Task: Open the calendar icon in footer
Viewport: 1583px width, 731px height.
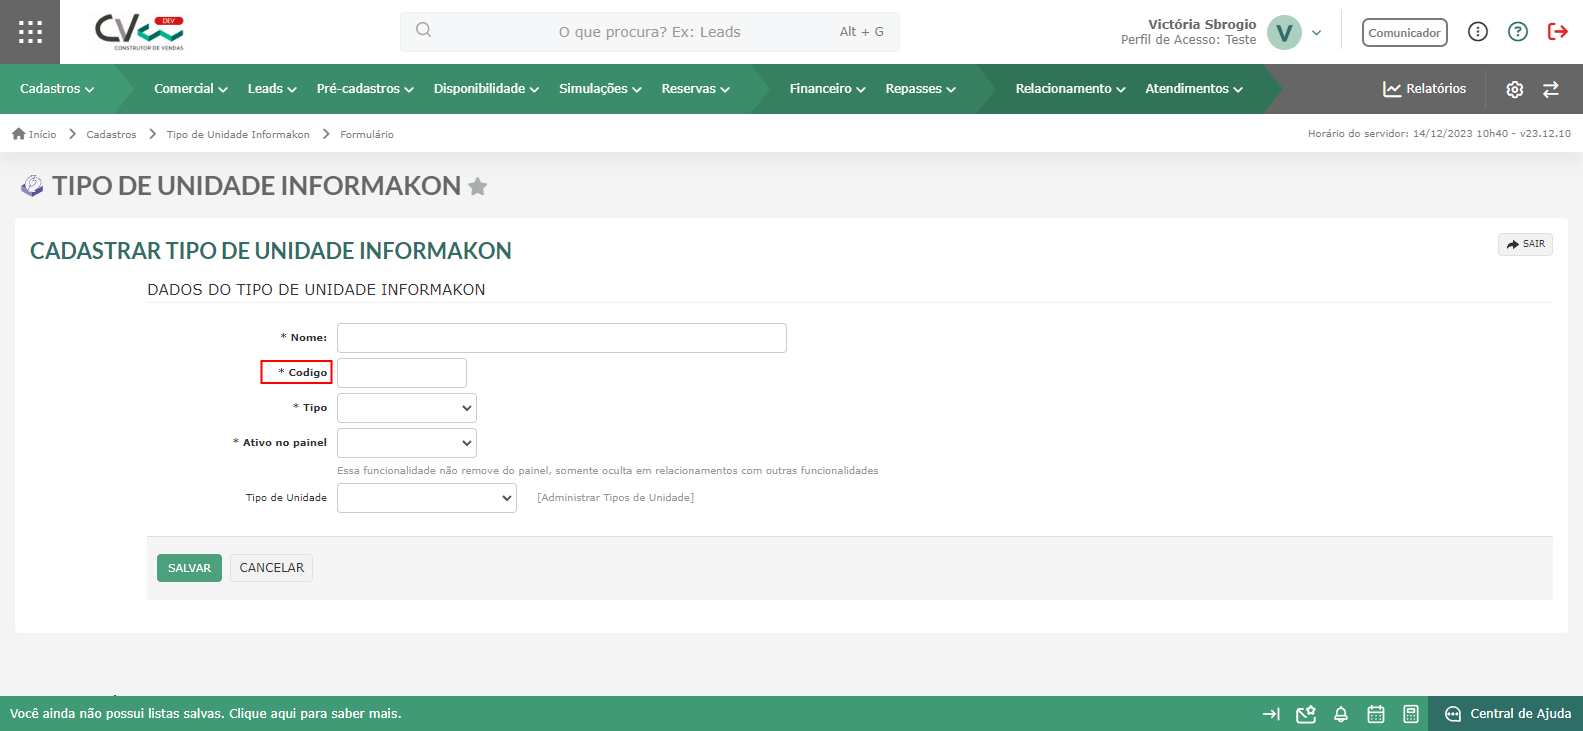Action: coord(1376,714)
